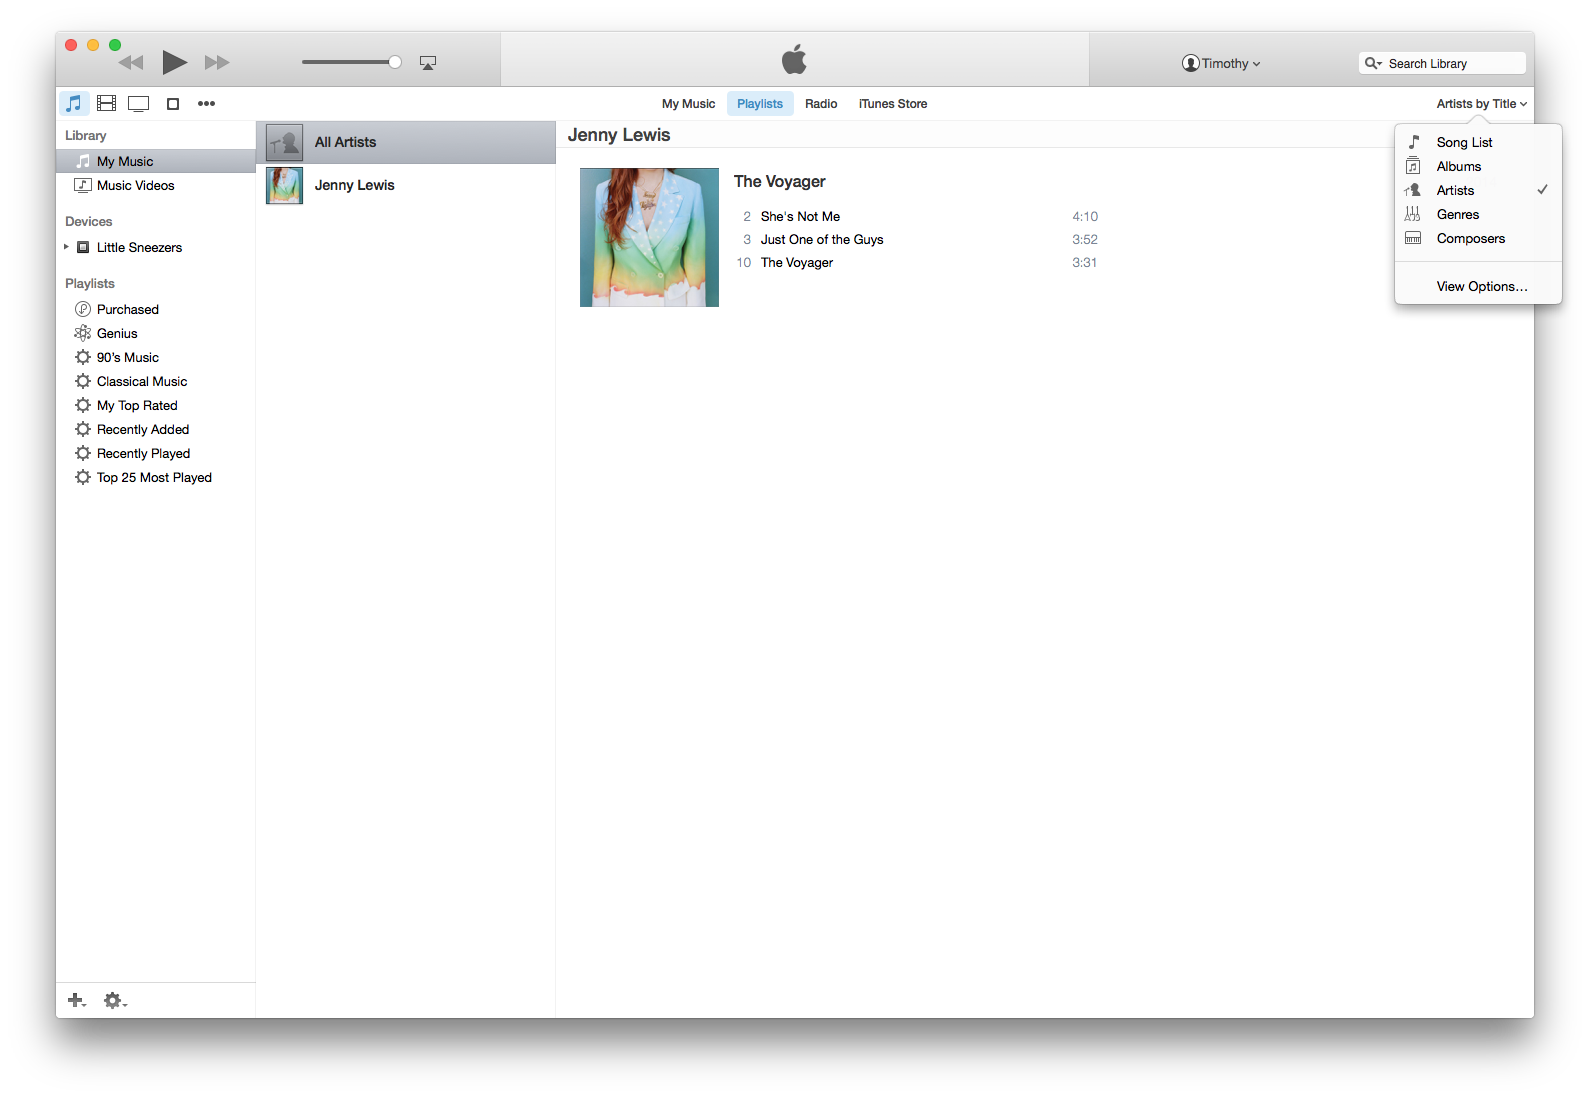Select Jenny Lewis in the artist list
Image resolution: width=1595 pixels, height=1098 pixels.
[x=406, y=185]
